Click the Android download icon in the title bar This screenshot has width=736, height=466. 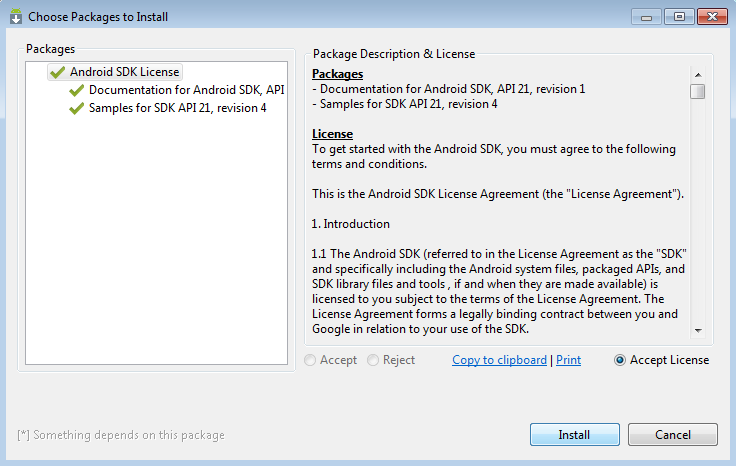[x=16, y=16]
